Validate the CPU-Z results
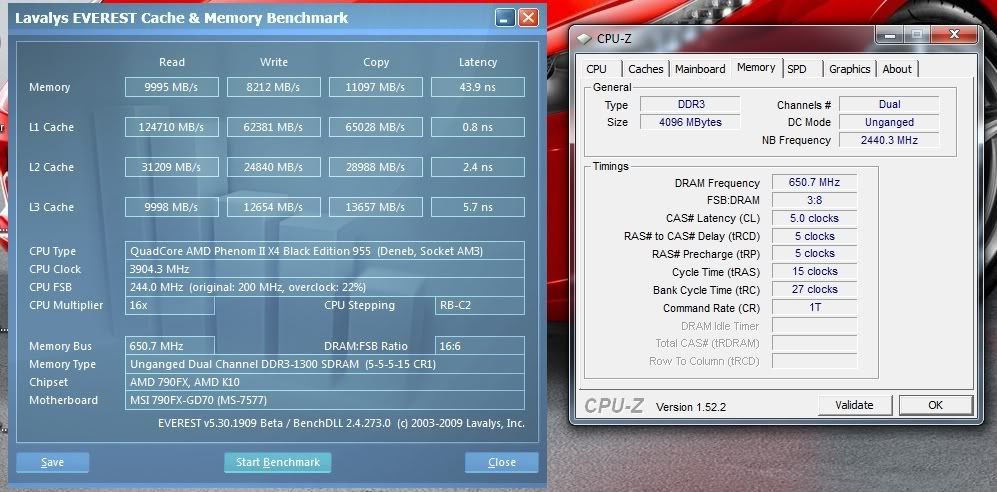The image size is (997, 492). tap(854, 405)
